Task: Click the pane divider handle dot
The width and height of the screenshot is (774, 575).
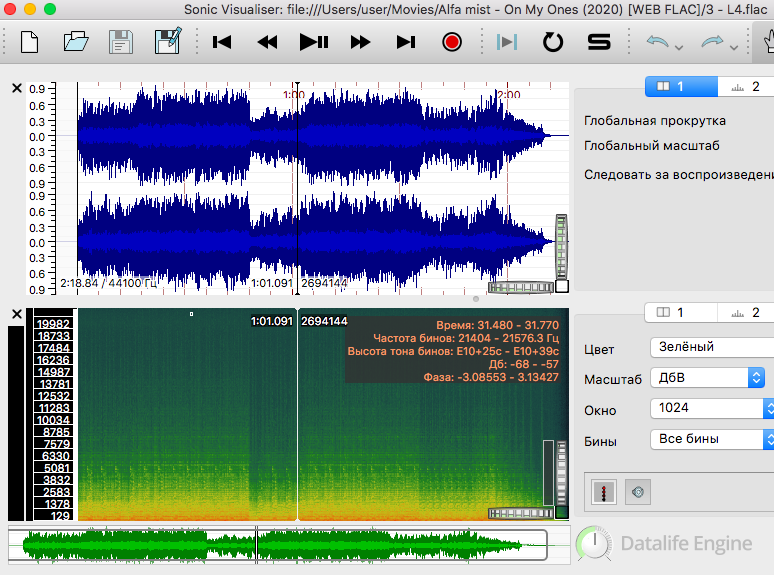Action: click(x=476, y=299)
